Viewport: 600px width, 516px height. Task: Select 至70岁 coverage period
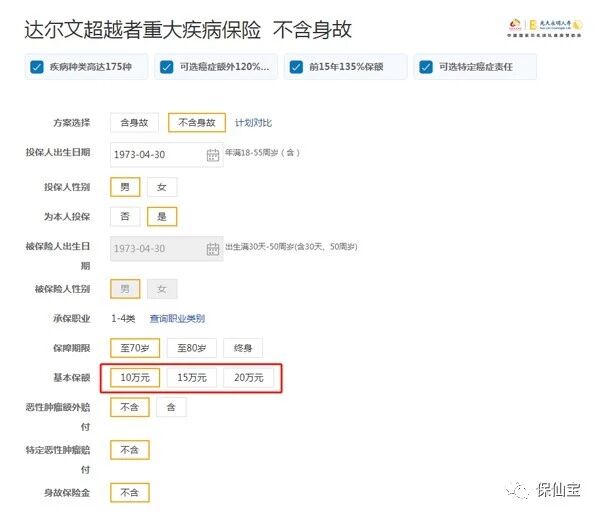tap(135, 348)
